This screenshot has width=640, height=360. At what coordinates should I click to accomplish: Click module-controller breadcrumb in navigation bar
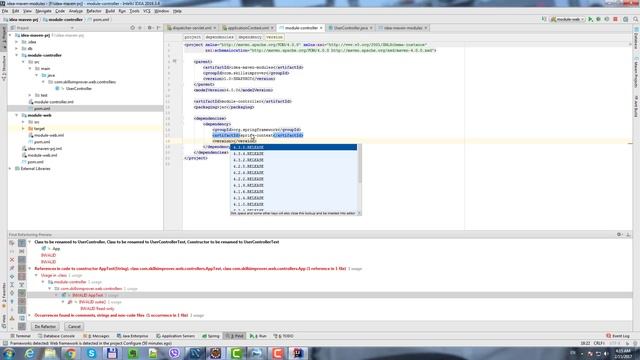pyautogui.click(x=63, y=20)
